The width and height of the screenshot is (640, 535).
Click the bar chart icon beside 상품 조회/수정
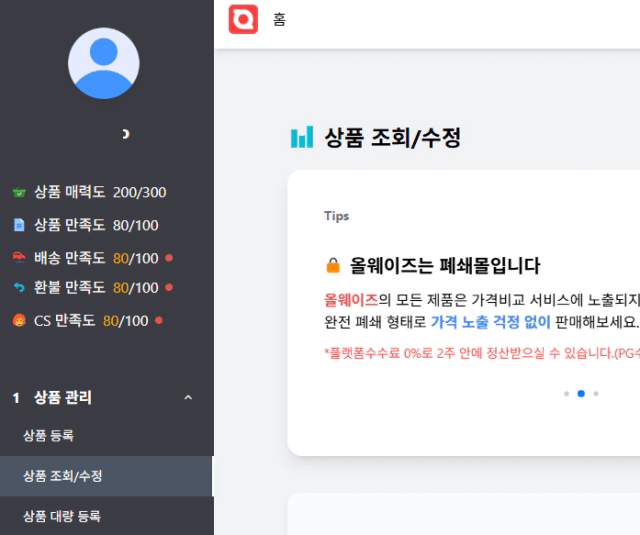(x=302, y=137)
